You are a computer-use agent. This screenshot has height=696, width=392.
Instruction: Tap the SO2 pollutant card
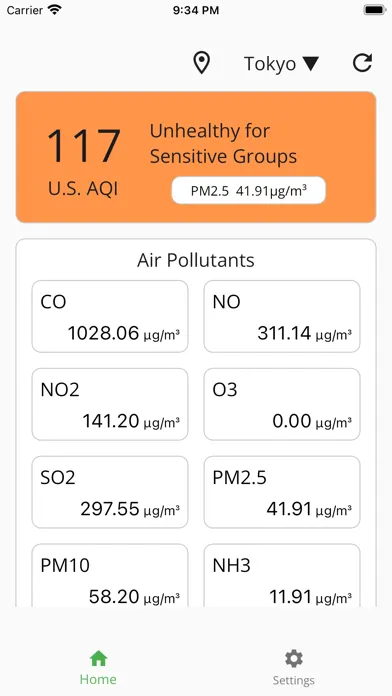[110, 492]
